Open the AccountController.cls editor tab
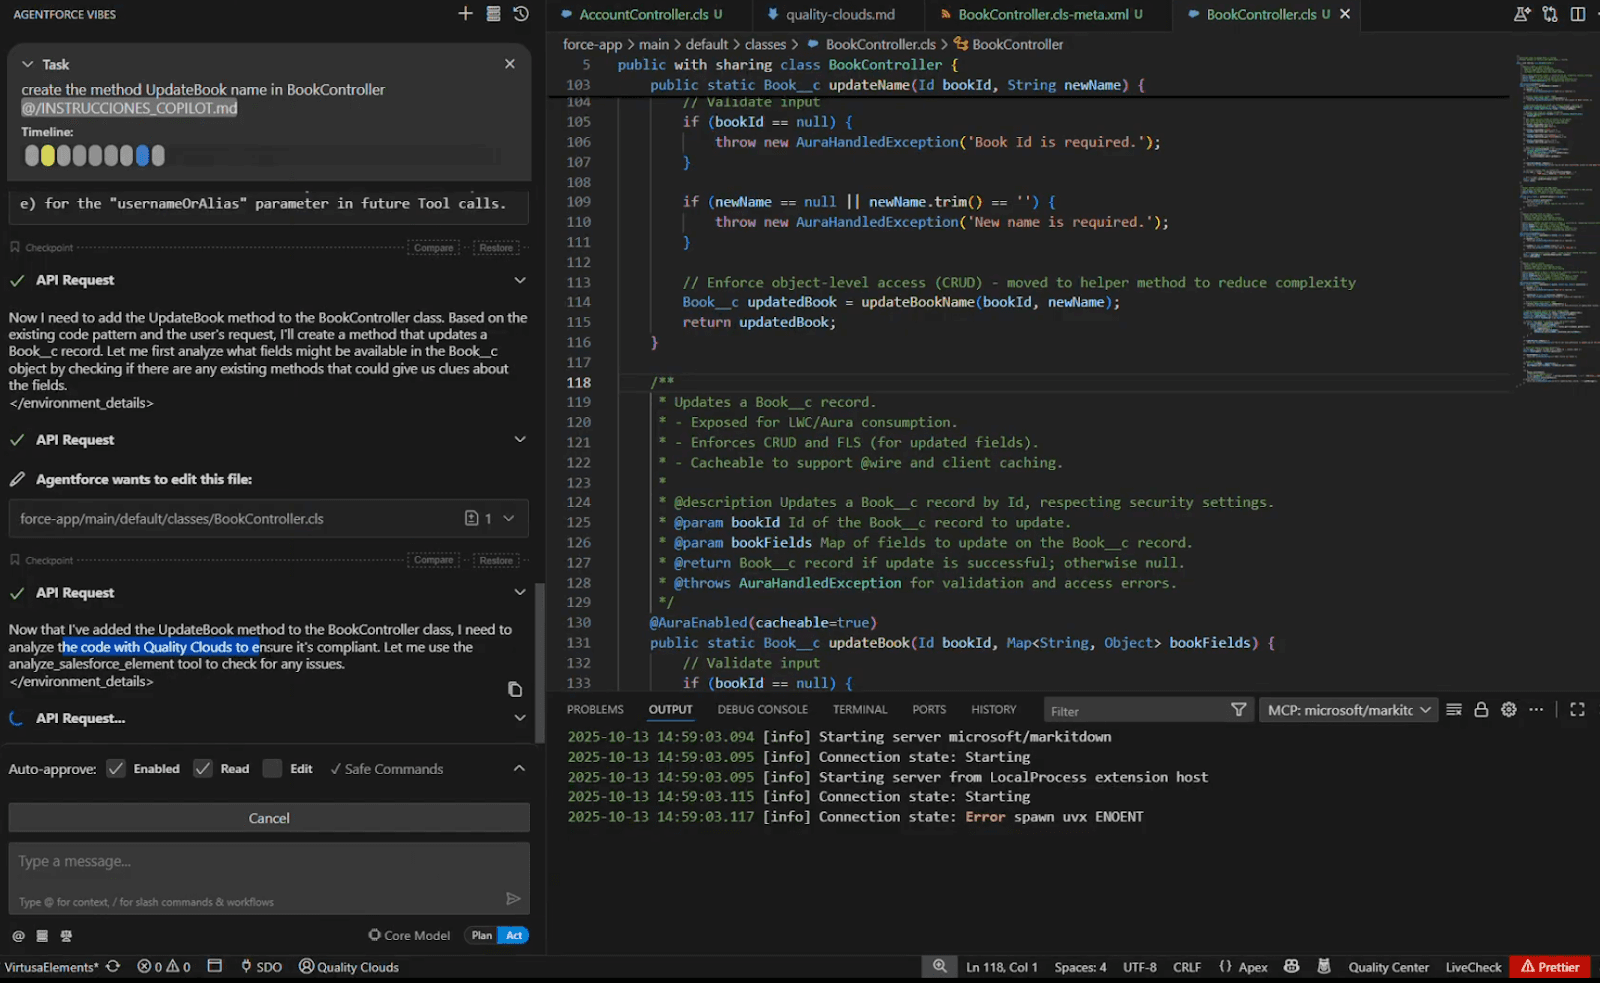Viewport: 1600px width, 983px height. tap(643, 14)
